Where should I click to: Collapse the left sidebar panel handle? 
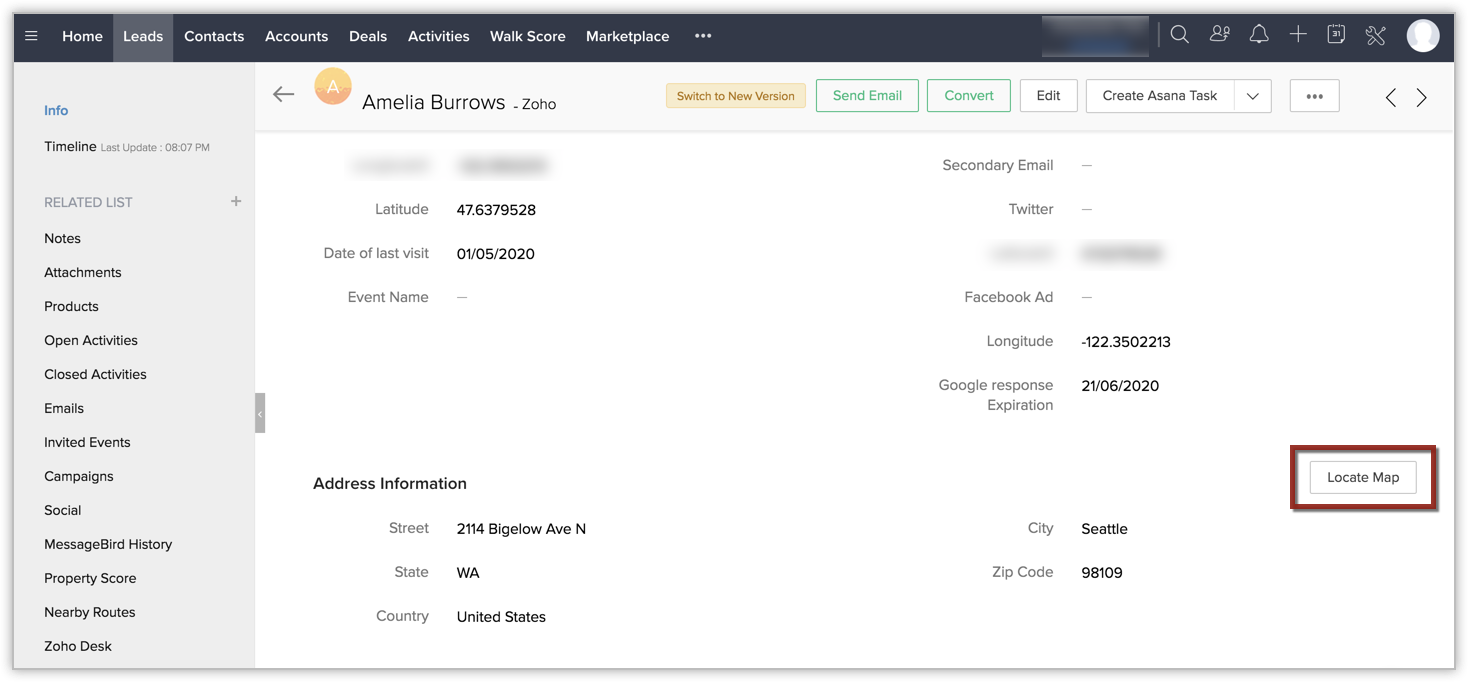pos(260,413)
